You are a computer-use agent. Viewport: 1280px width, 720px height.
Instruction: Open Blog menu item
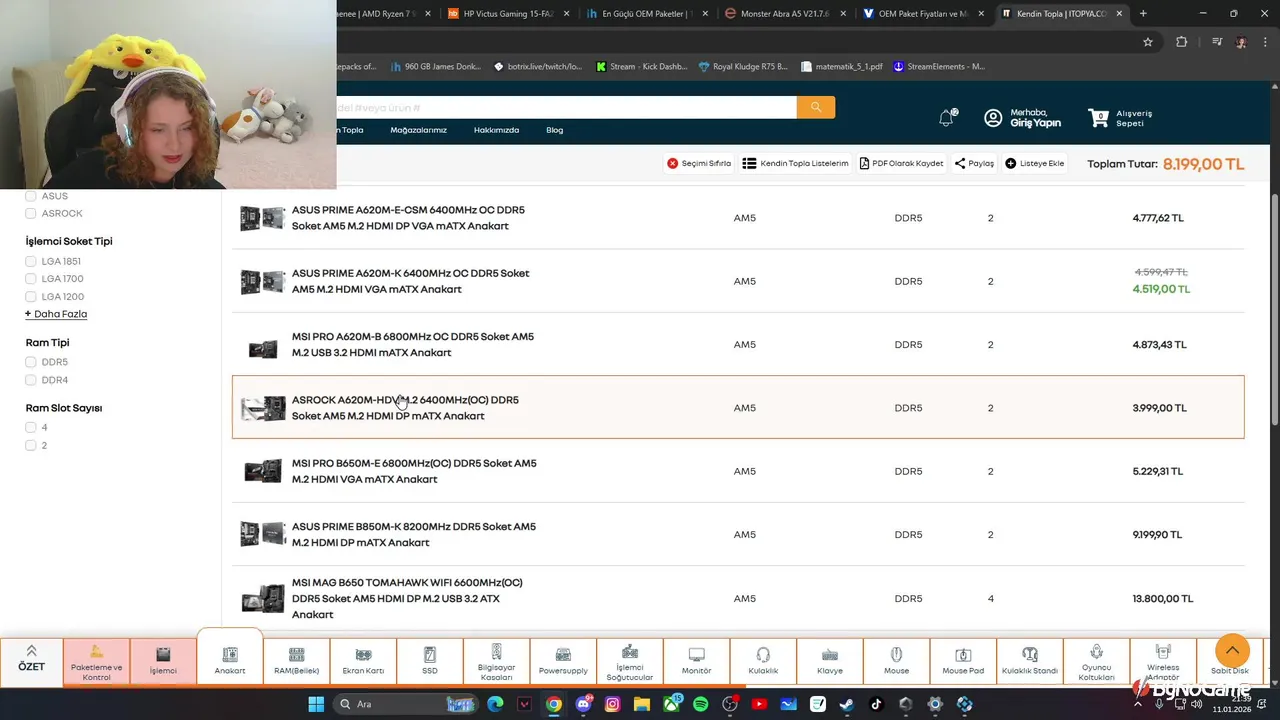554,130
